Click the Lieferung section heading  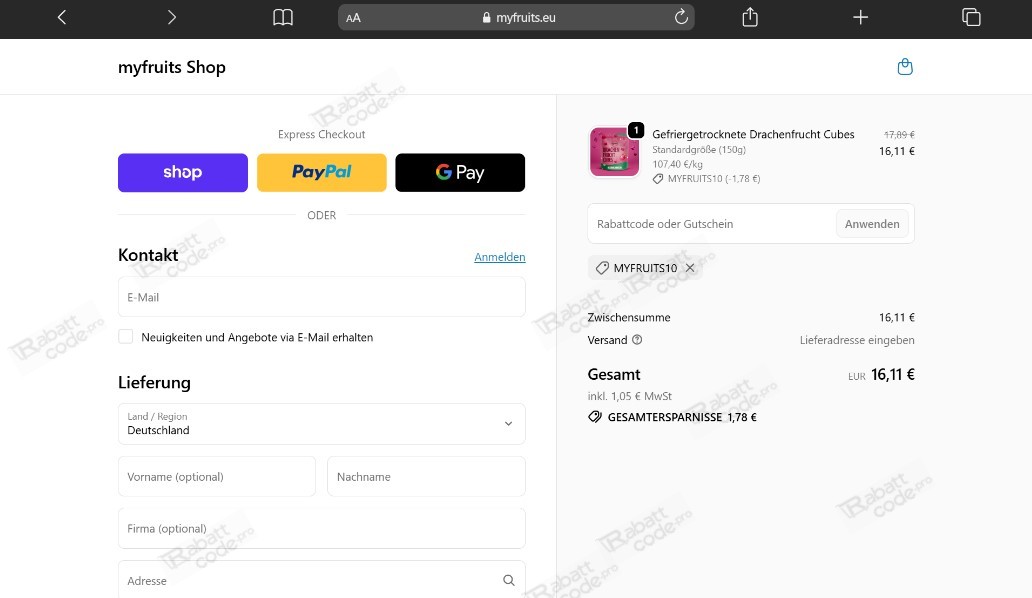point(155,383)
